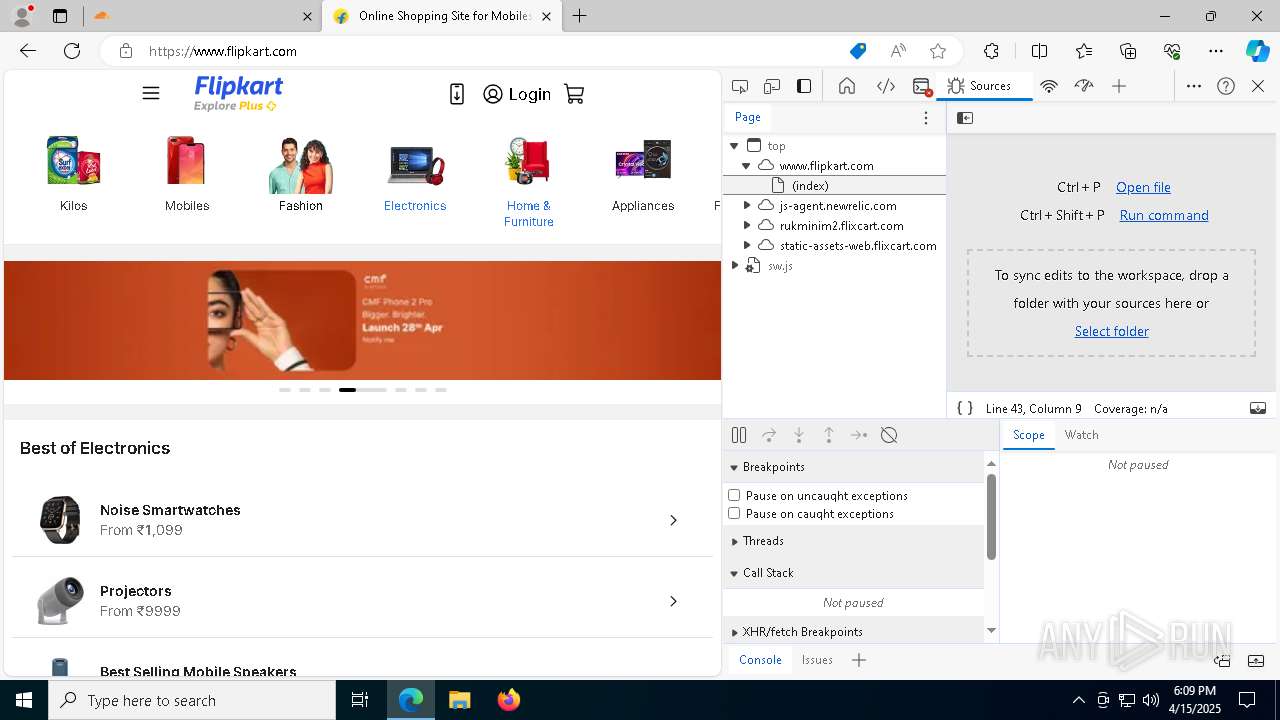Click the debugger sidebar scrollbar down arrow
The width and height of the screenshot is (1280, 720).
point(991,630)
